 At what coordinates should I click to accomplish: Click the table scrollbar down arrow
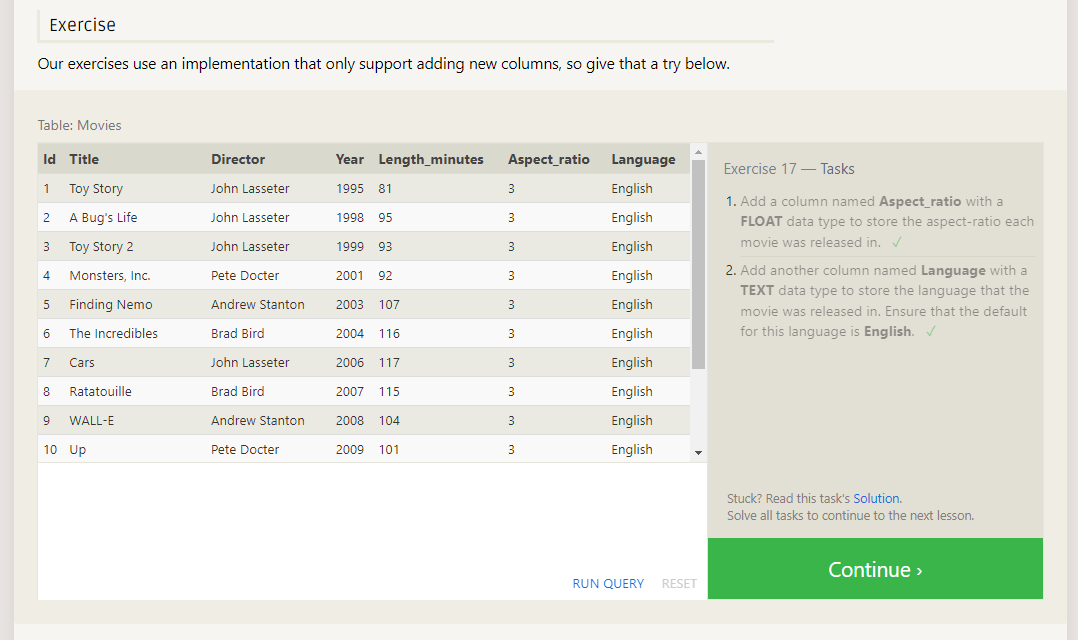[x=698, y=452]
